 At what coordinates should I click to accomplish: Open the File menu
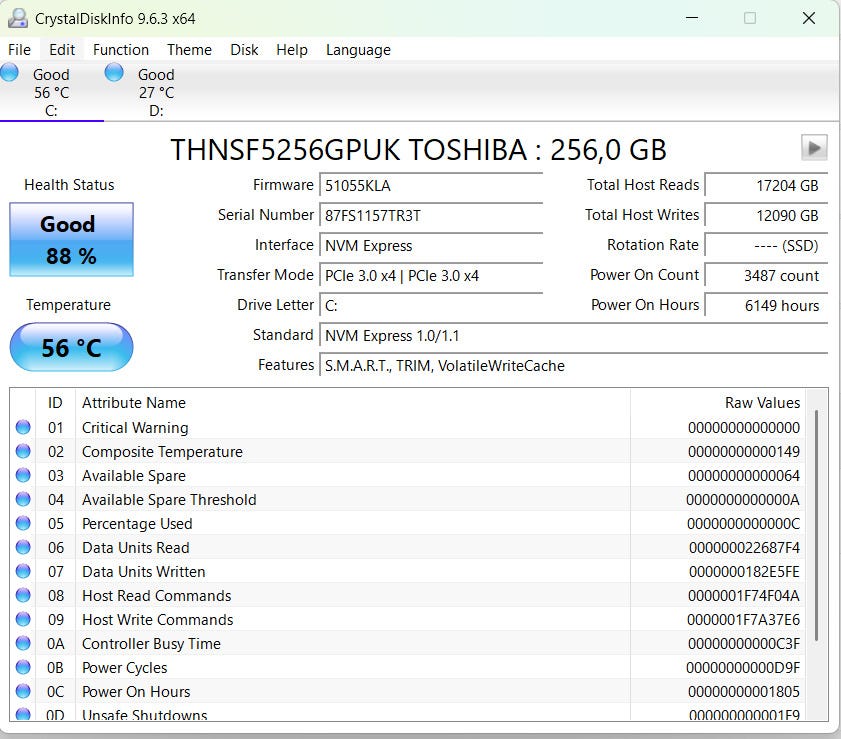[x=19, y=50]
